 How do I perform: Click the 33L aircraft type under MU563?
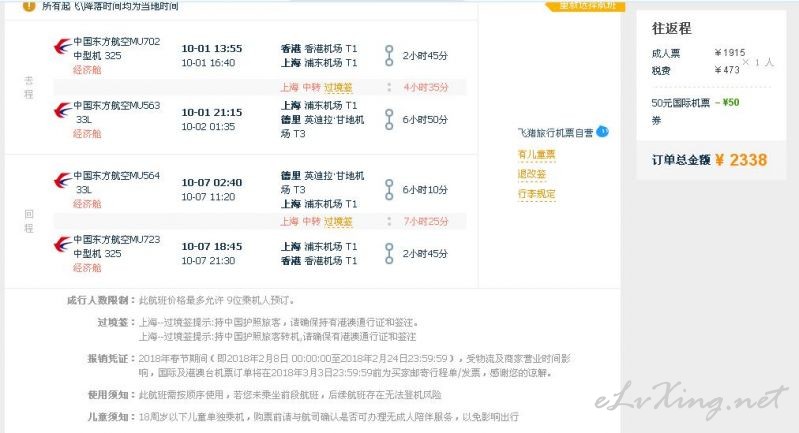tap(84, 120)
